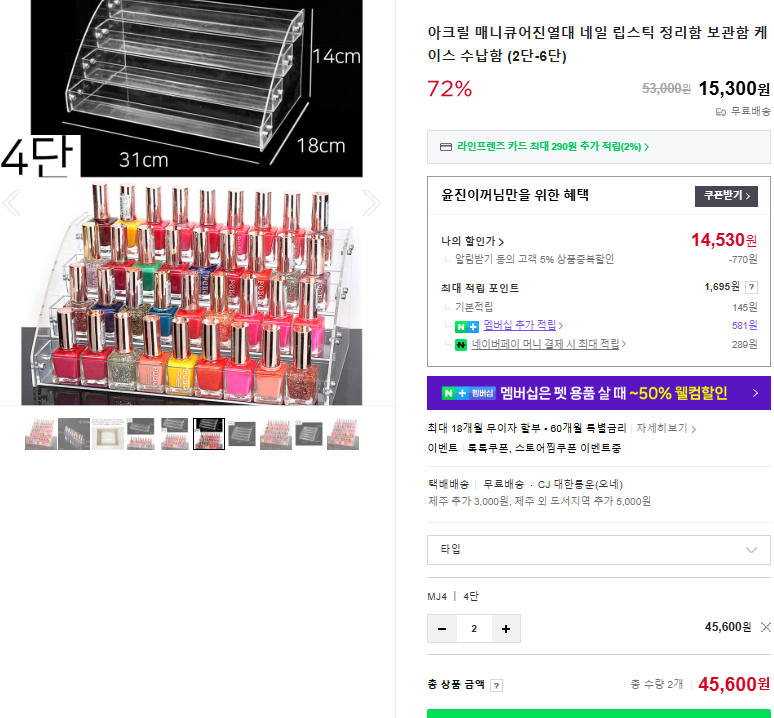The image size is (774, 718).
Task: Show next product image with right arrow
Action: pos(372,203)
